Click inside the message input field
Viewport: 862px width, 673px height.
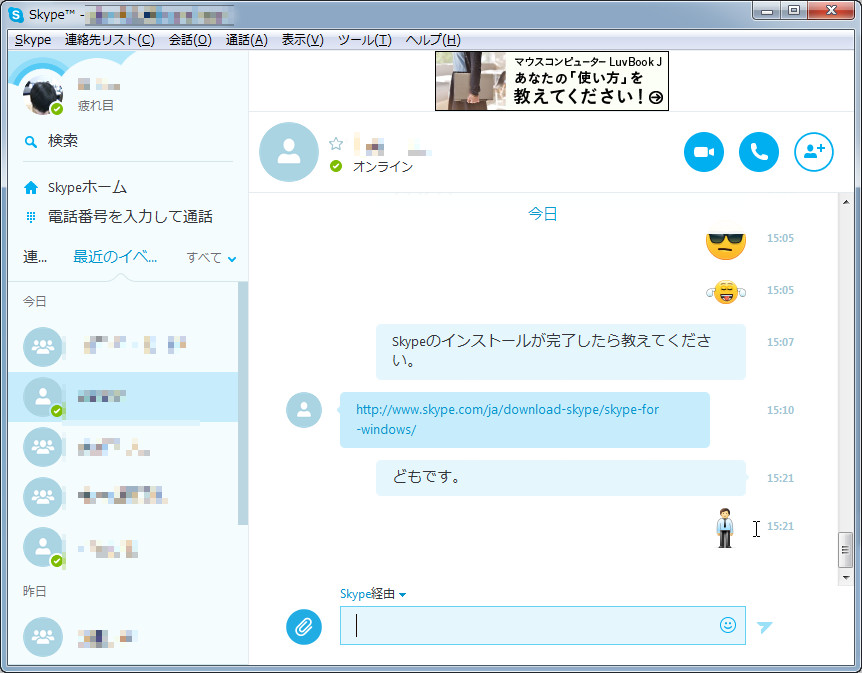540,625
